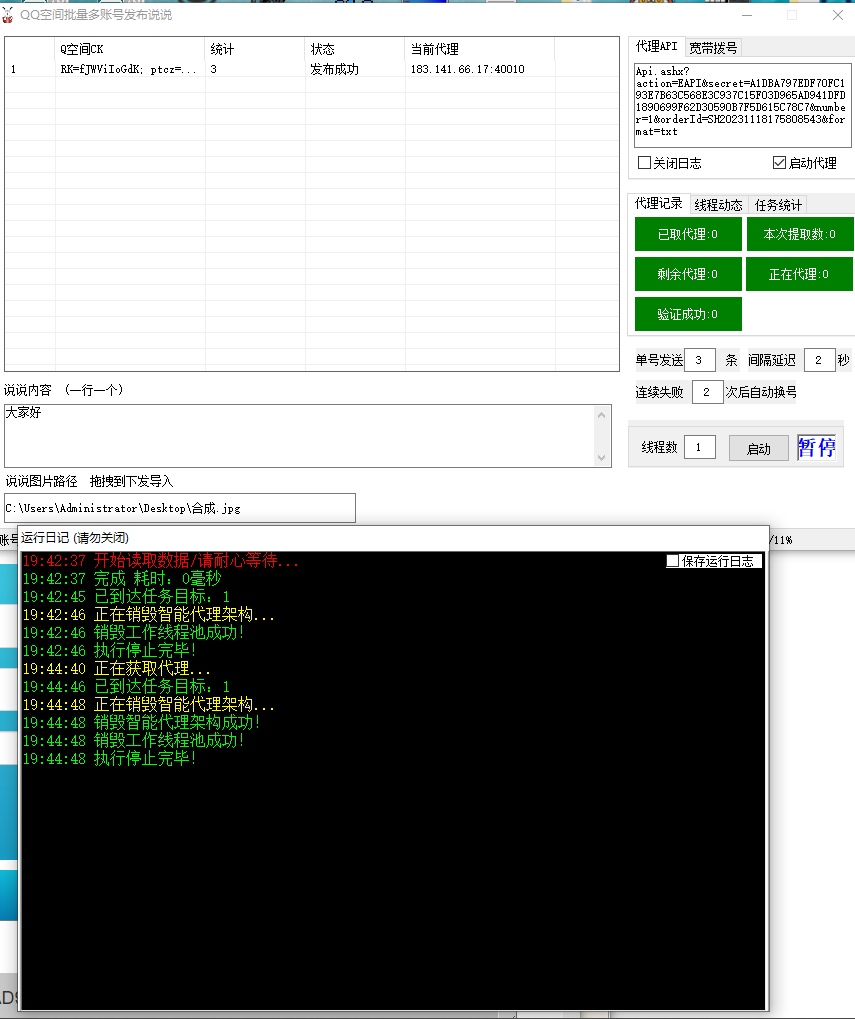The width and height of the screenshot is (855, 1019).
Task: Click the 已取代理:0 green button
Action: point(688,234)
